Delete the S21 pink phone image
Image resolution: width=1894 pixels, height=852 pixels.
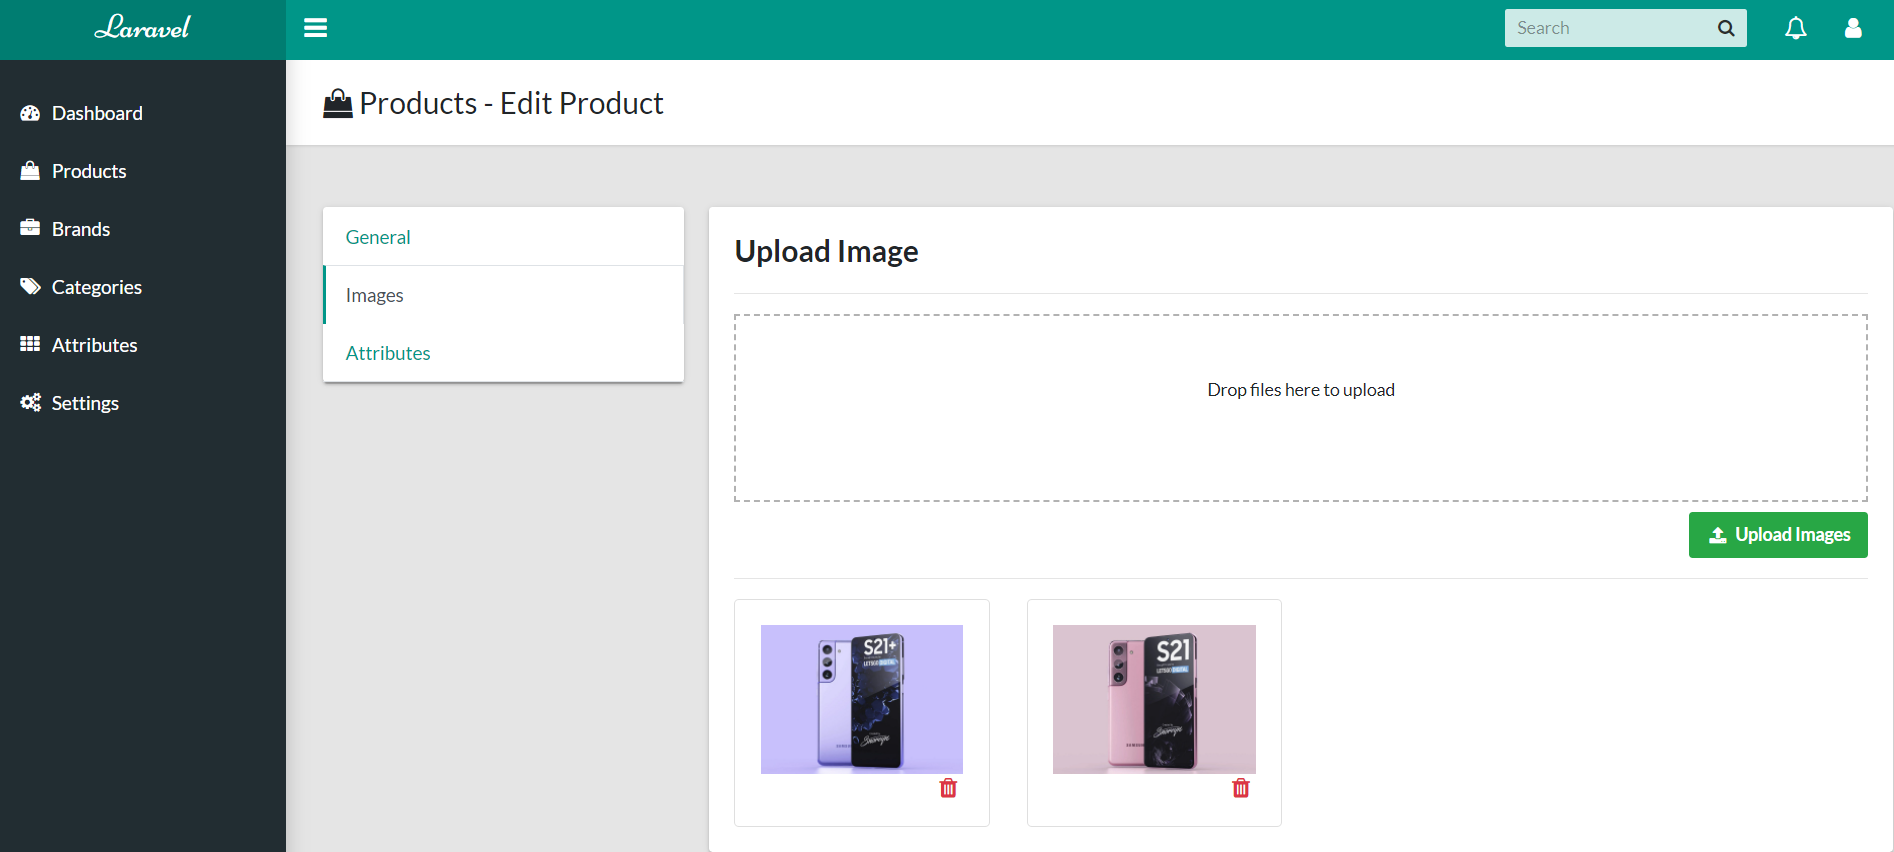tap(1241, 788)
